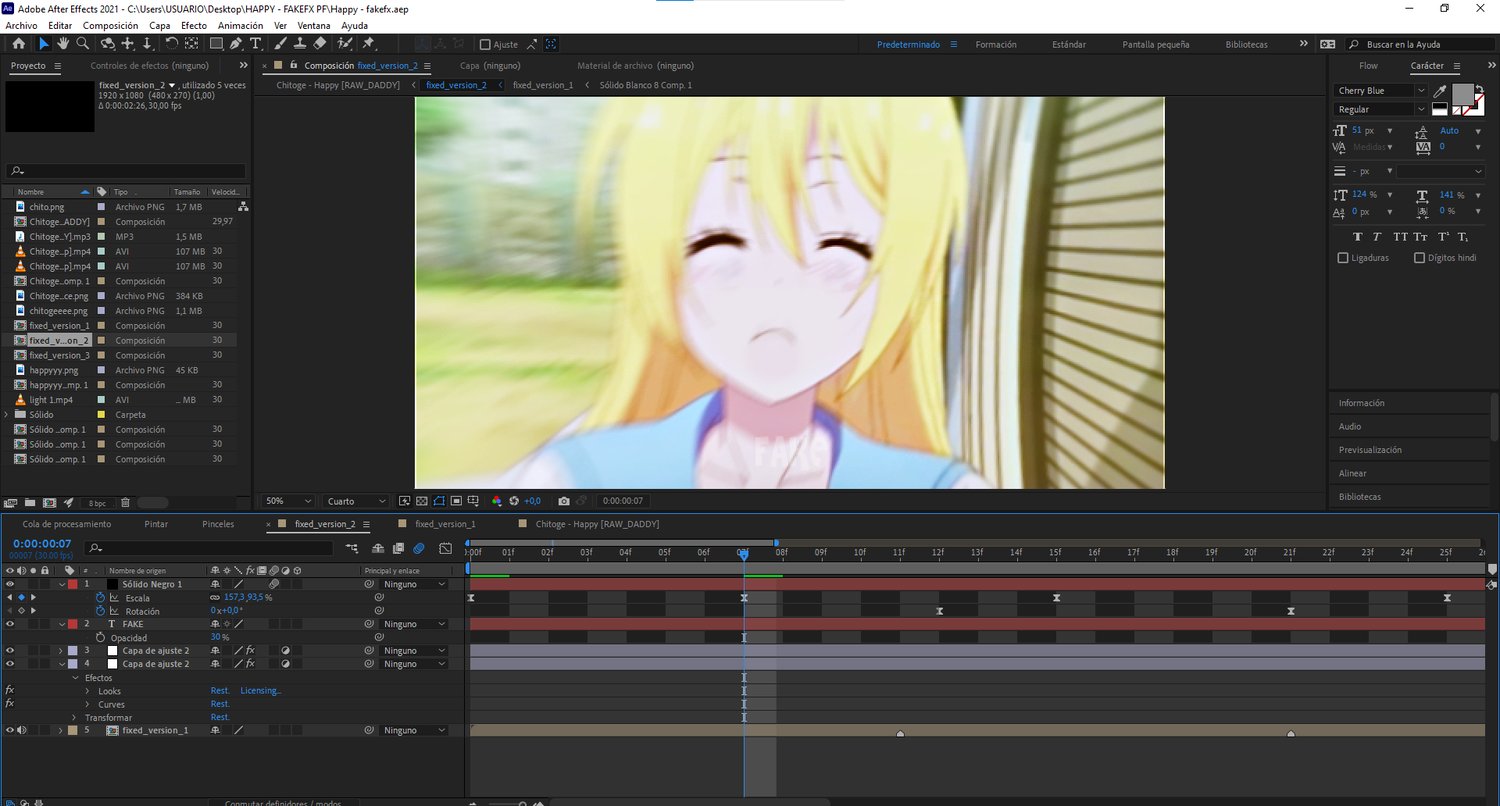Select the Horizontal Type tool

256,44
